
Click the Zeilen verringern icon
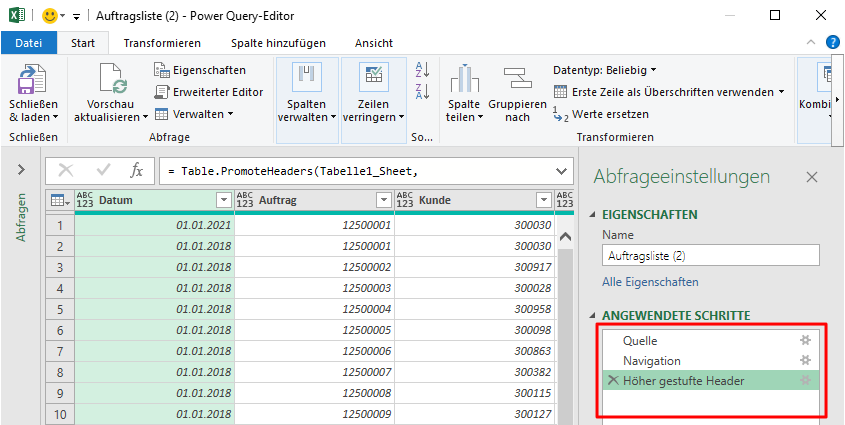click(x=373, y=78)
